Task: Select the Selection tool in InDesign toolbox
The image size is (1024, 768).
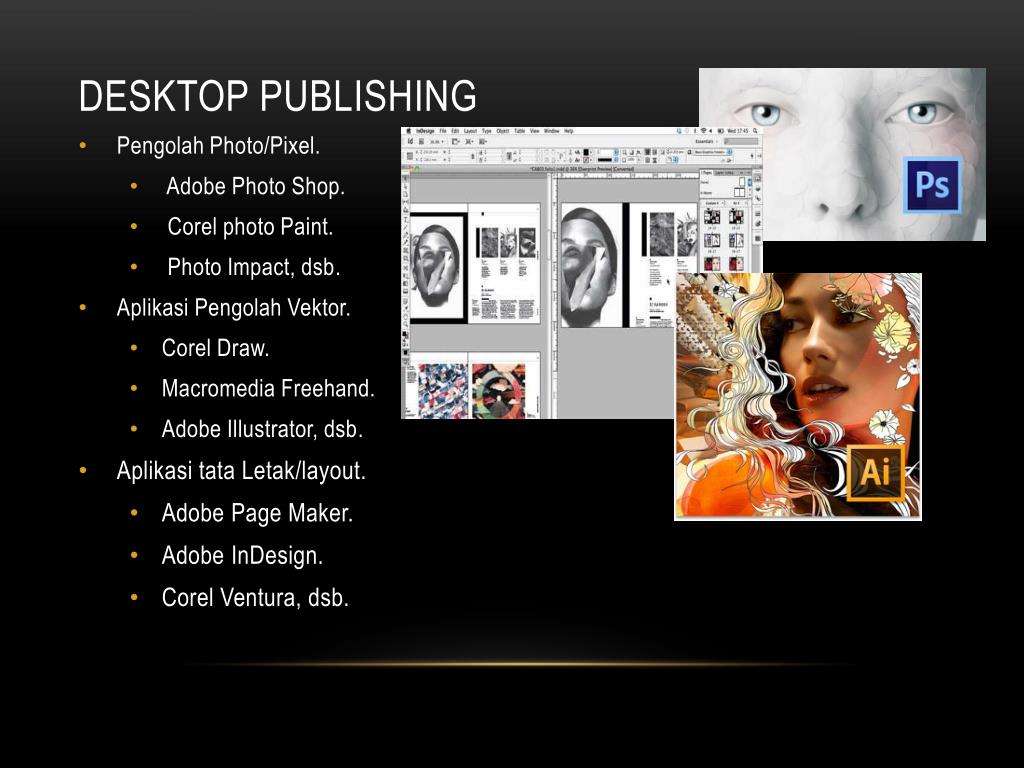Action: tap(406, 178)
